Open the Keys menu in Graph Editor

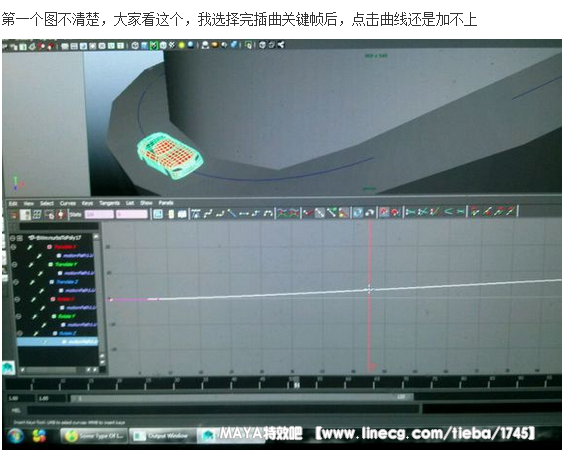pyautogui.click(x=87, y=203)
